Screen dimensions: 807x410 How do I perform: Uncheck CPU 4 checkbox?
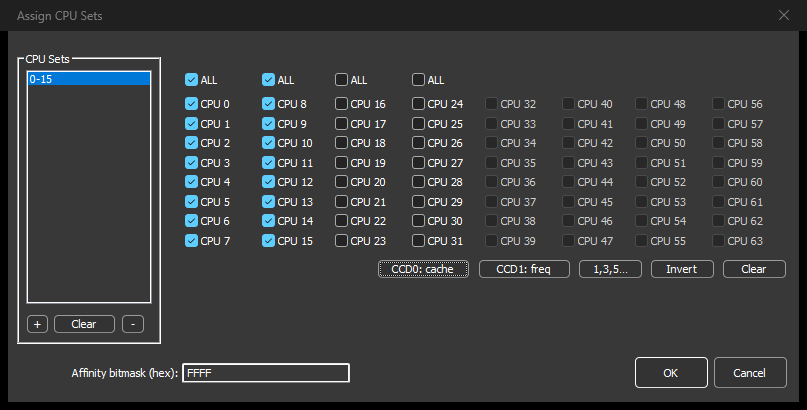pyautogui.click(x=191, y=182)
